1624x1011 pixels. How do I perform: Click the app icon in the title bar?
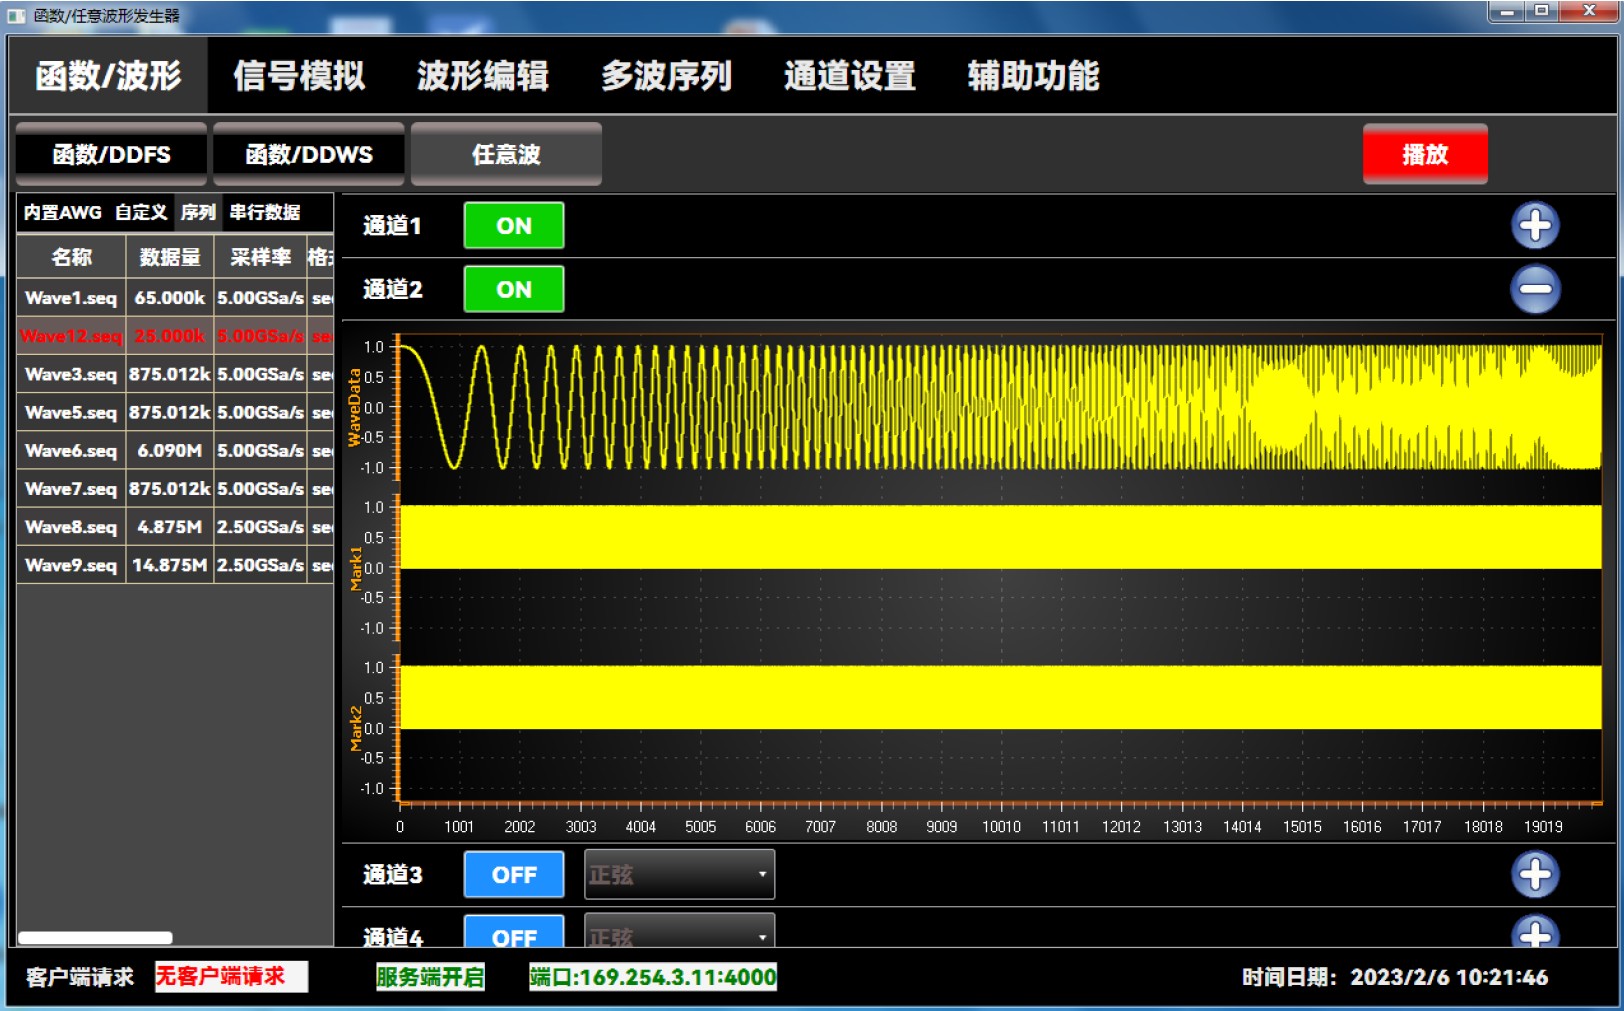(16, 15)
